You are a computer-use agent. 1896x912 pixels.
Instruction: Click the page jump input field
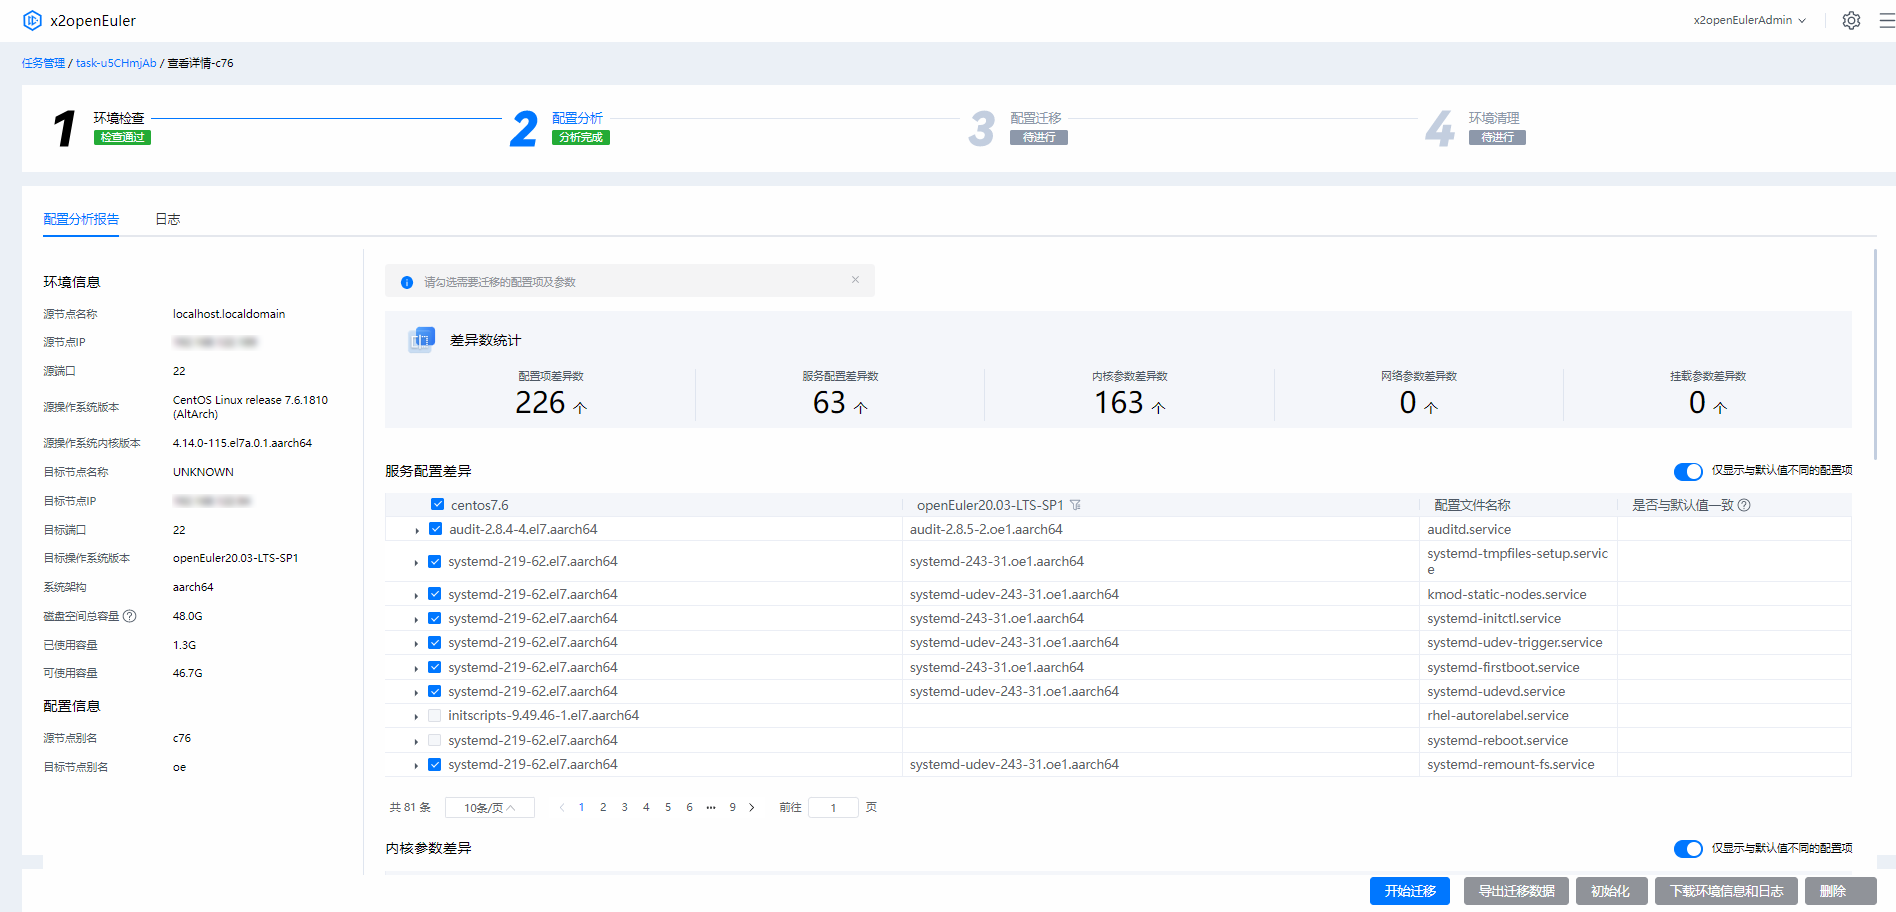832,807
